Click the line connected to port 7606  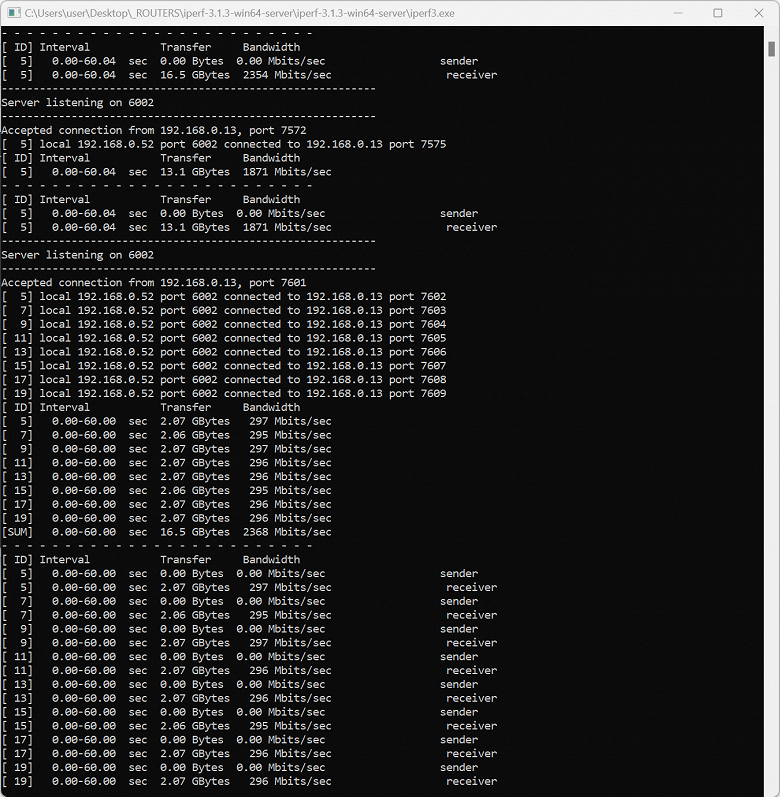pos(224,352)
